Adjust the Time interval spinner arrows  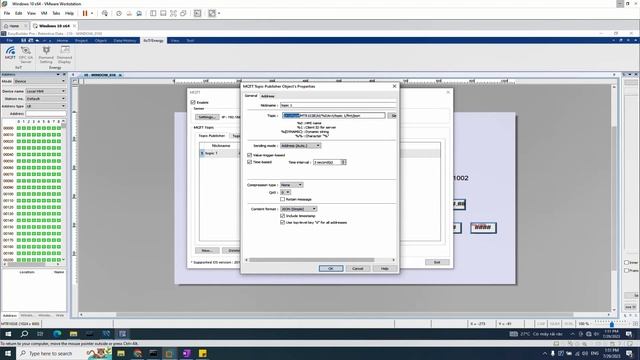pyautogui.click(x=344, y=162)
